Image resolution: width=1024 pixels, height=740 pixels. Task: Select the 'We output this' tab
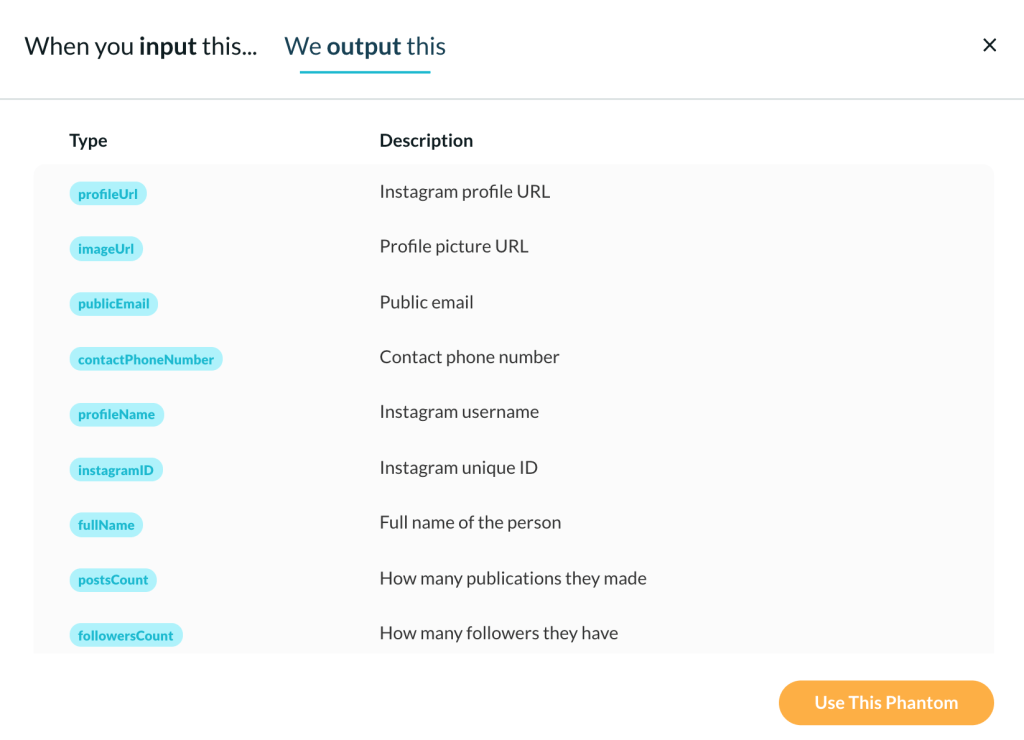pyautogui.click(x=365, y=46)
